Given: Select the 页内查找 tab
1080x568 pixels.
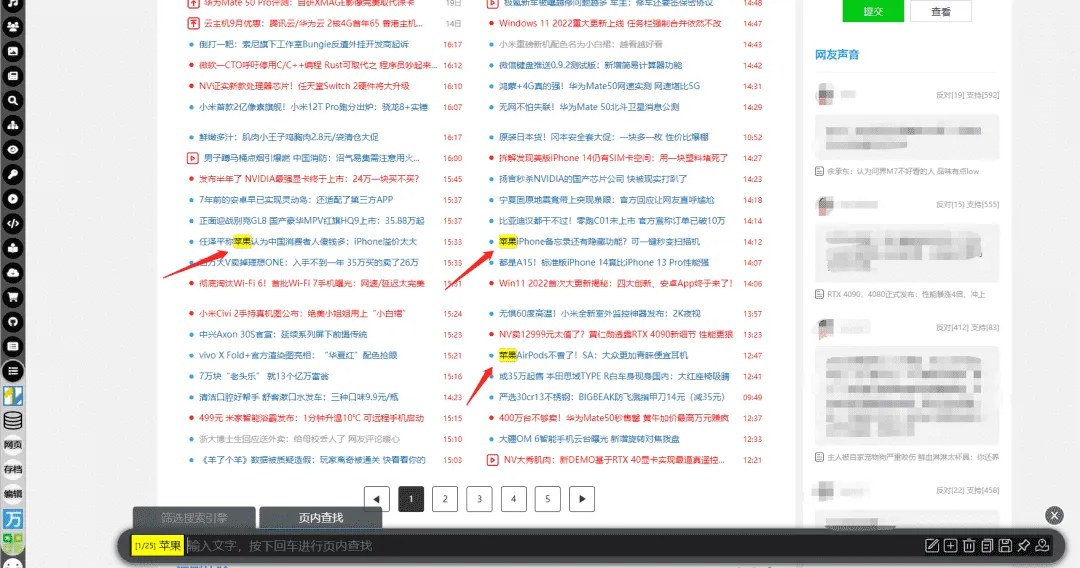Looking at the screenshot, I should [320, 518].
